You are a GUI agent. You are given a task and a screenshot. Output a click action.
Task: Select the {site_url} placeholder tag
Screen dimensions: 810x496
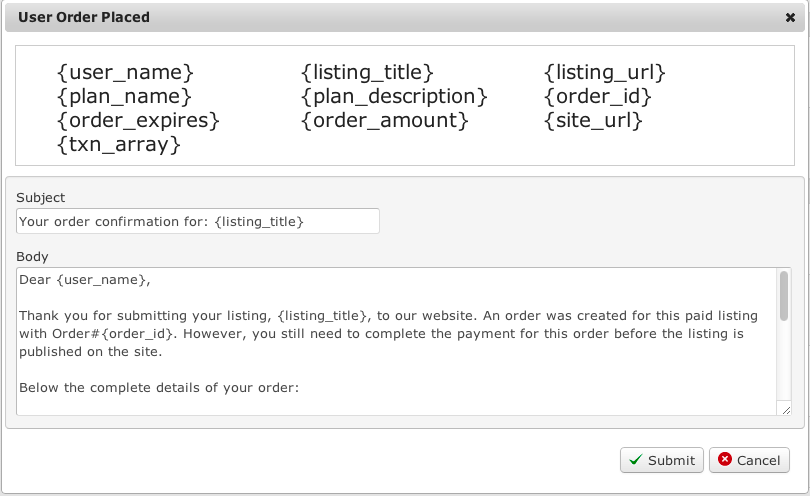click(x=593, y=121)
